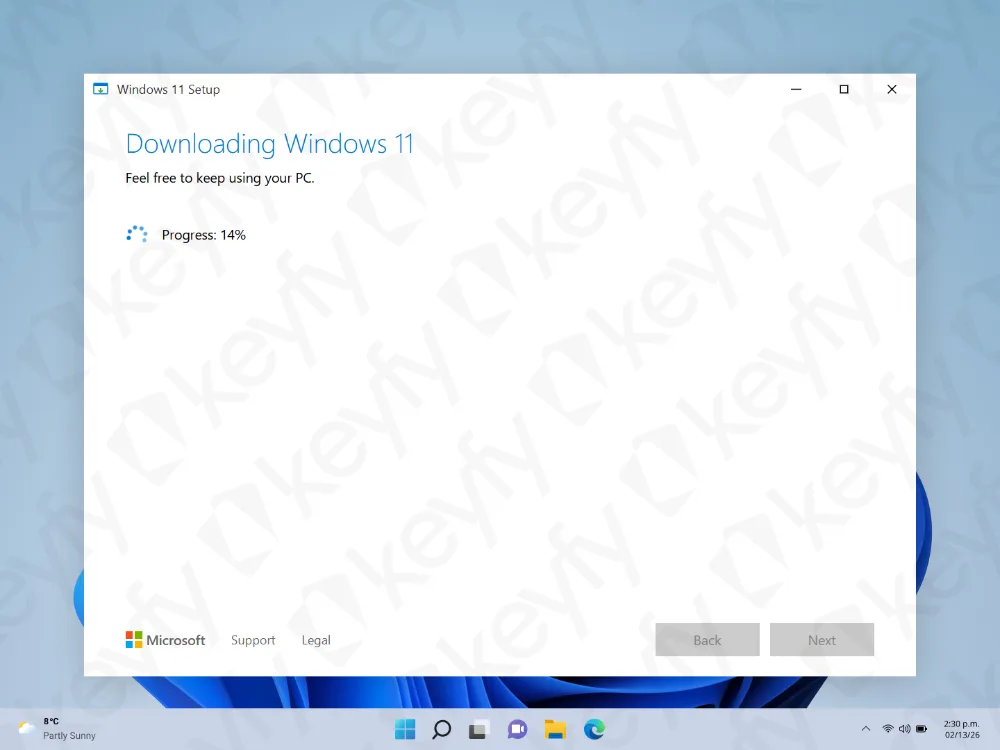
Task: Open the weather widget showing Partly Sunny
Action: [57, 728]
